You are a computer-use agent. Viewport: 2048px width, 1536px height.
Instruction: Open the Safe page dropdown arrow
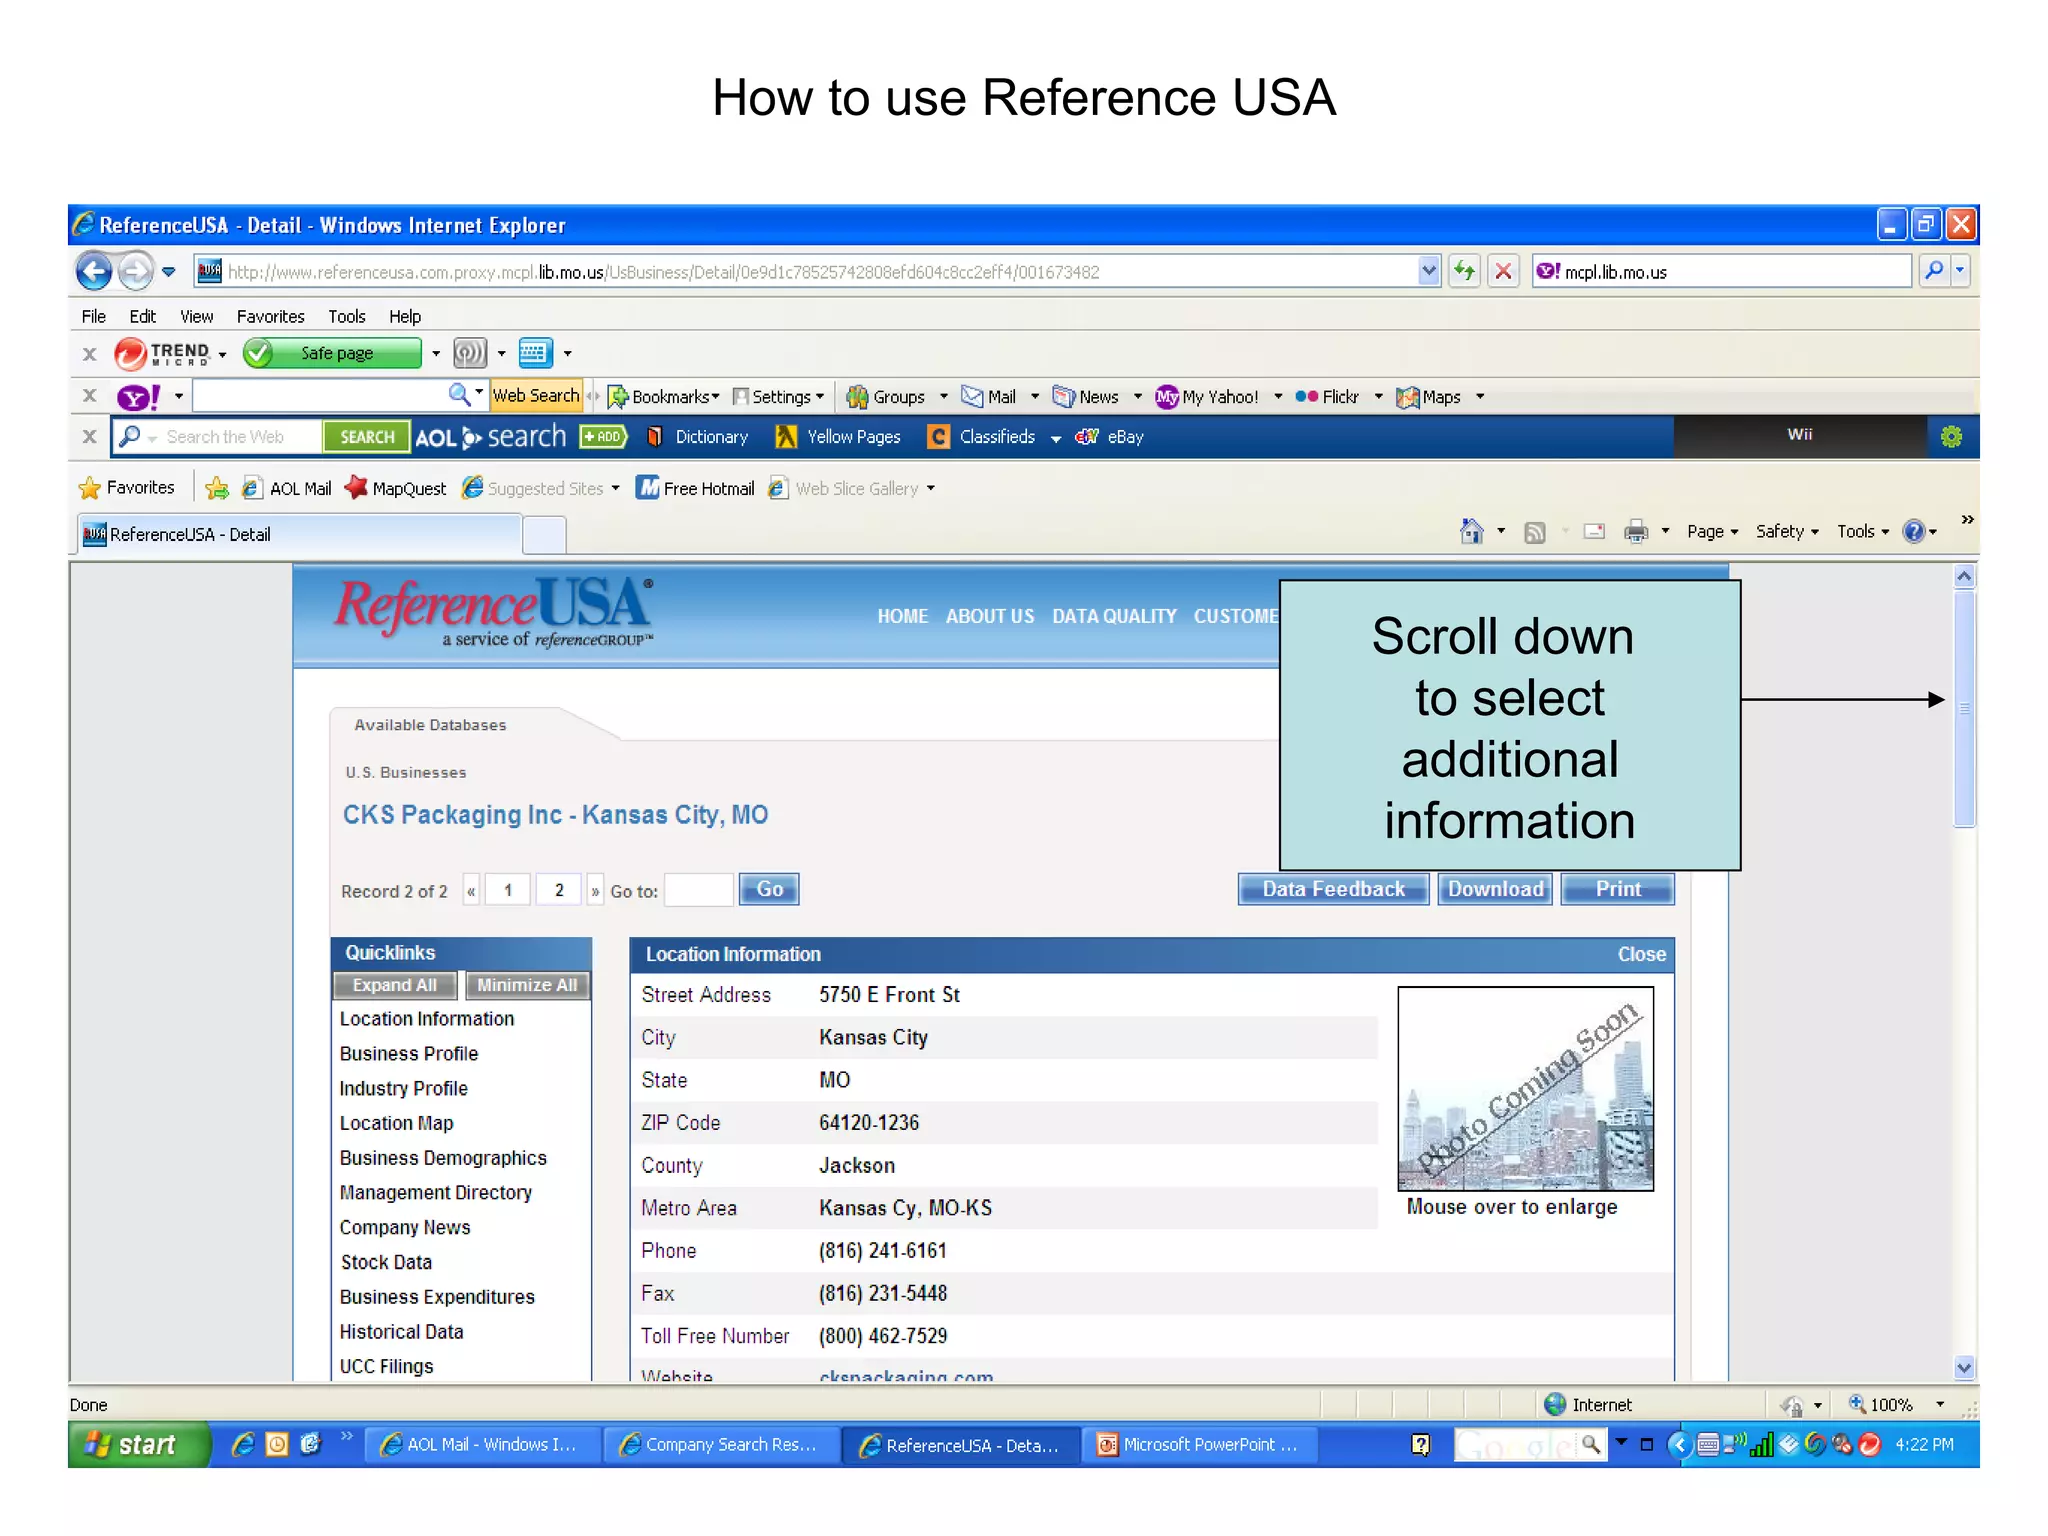coord(436,353)
